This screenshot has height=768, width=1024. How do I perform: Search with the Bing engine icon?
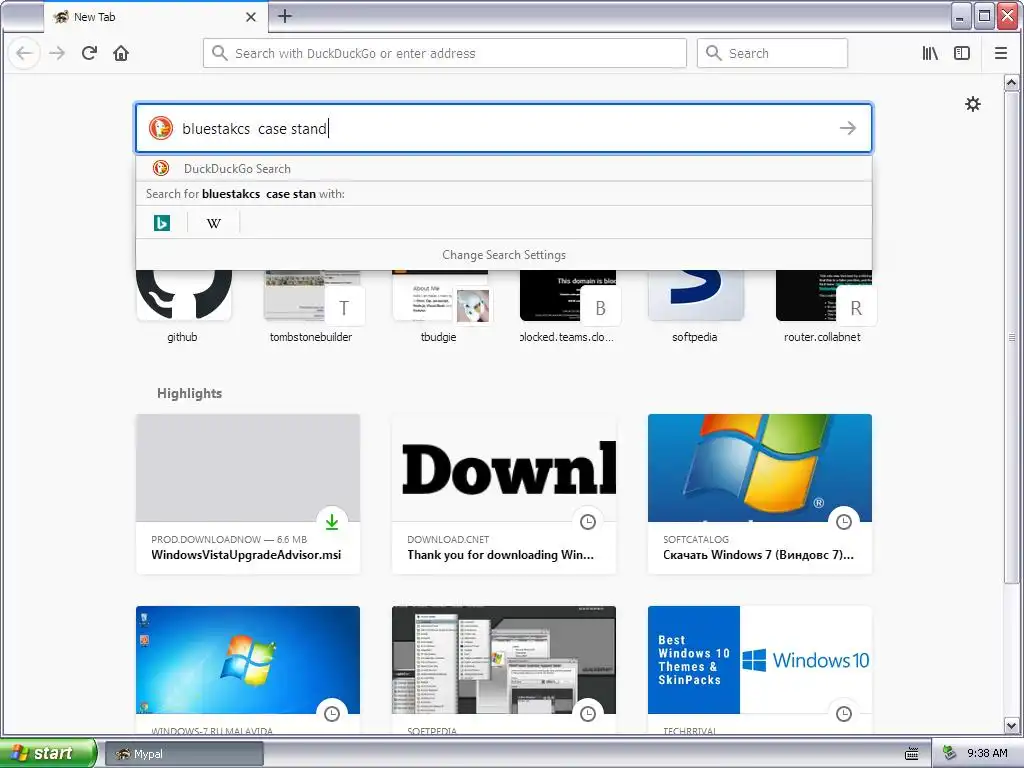(x=161, y=223)
